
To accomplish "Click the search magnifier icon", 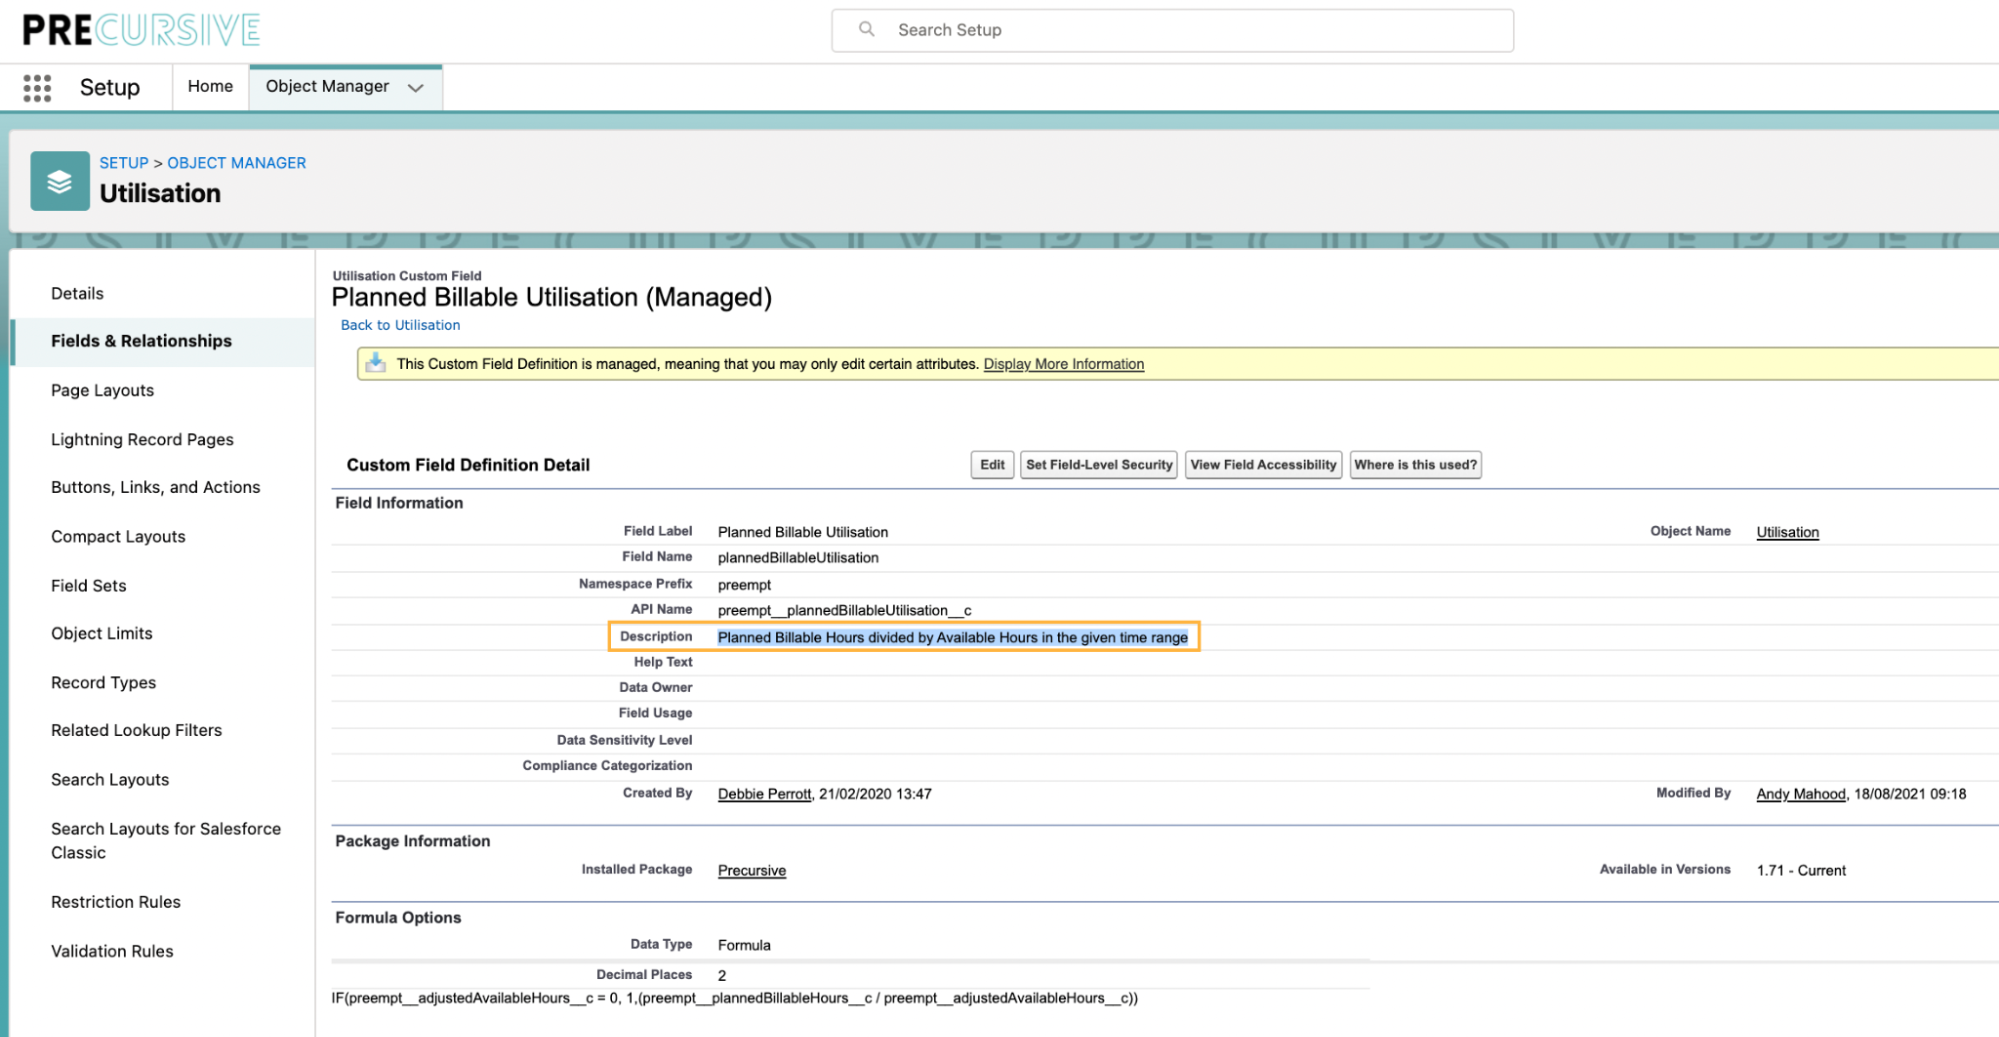I will tap(867, 30).
